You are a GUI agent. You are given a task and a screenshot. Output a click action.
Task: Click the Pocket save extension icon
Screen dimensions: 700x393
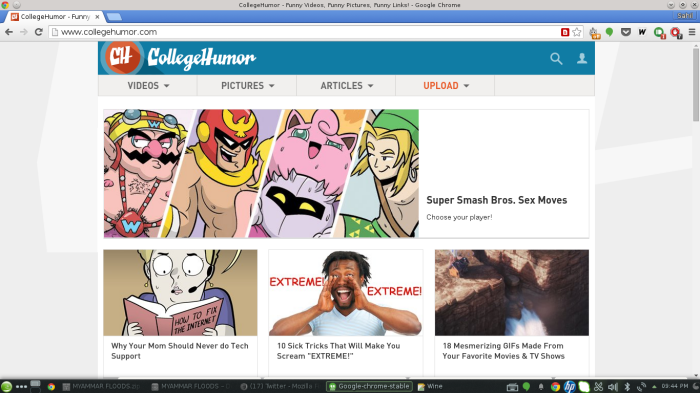pyautogui.click(x=626, y=32)
